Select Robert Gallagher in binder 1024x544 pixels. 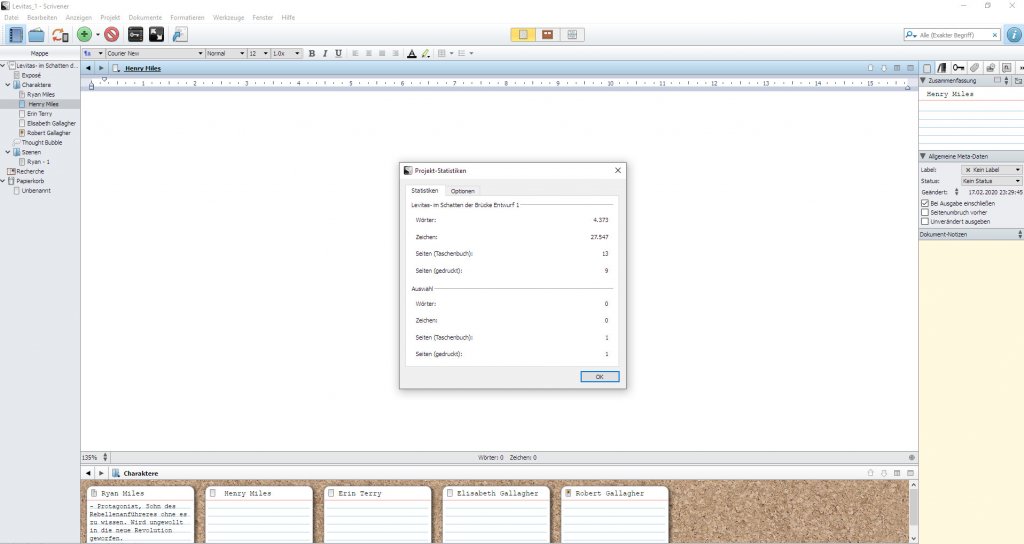(x=48, y=133)
